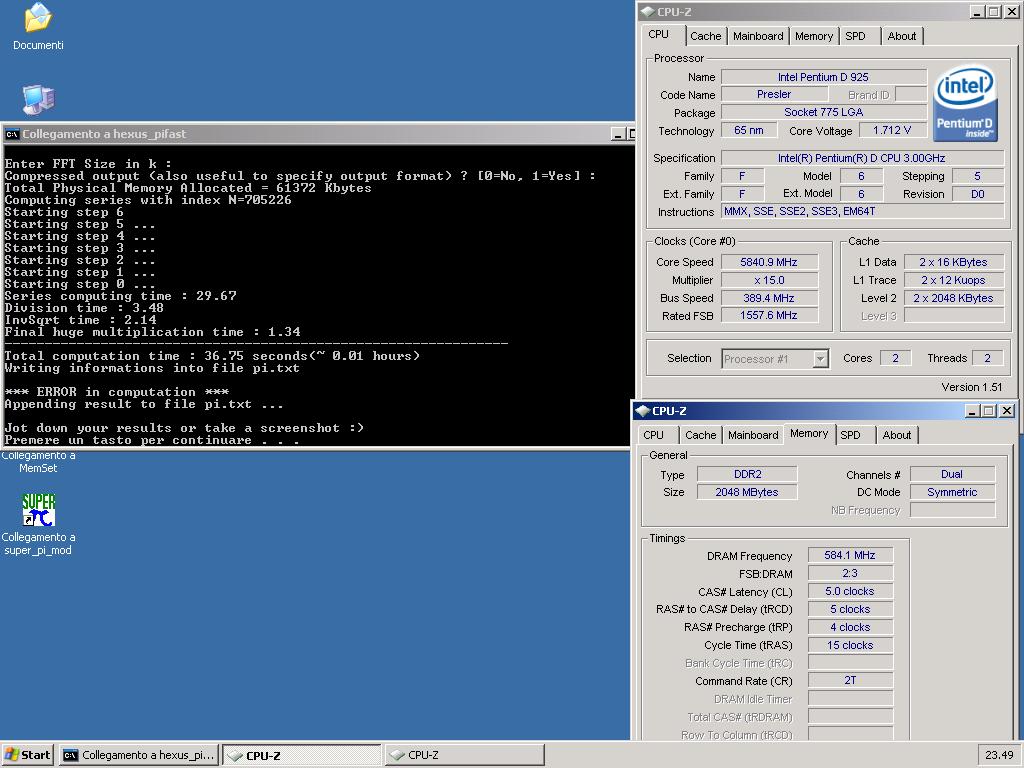The height and width of the screenshot is (768, 1024).
Task: Click the FSB:DRAM 2:3 ratio value
Action: point(850,573)
